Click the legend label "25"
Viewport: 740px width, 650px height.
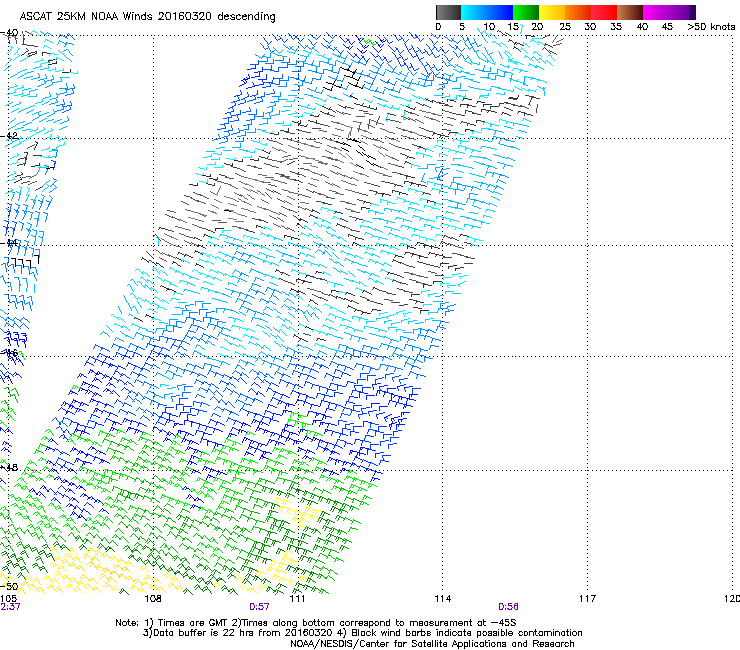565,27
